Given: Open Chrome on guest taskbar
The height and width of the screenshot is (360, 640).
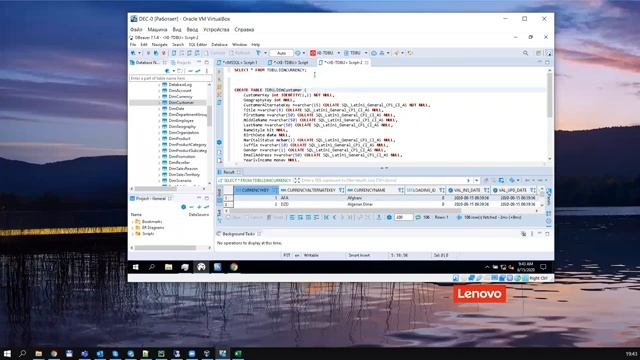Looking at the screenshot, I should [233, 267].
